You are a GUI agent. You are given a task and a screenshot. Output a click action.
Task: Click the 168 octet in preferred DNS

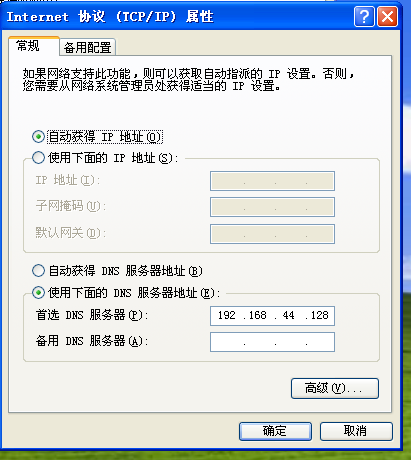(x=257, y=315)
